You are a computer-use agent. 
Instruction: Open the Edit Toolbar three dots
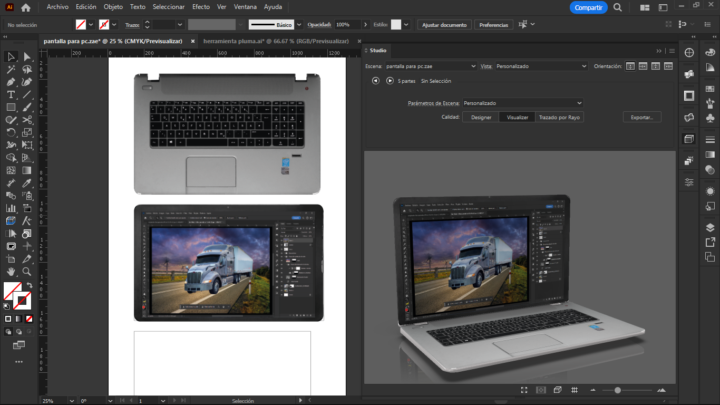pyautogui.click(x=19, y=362)
